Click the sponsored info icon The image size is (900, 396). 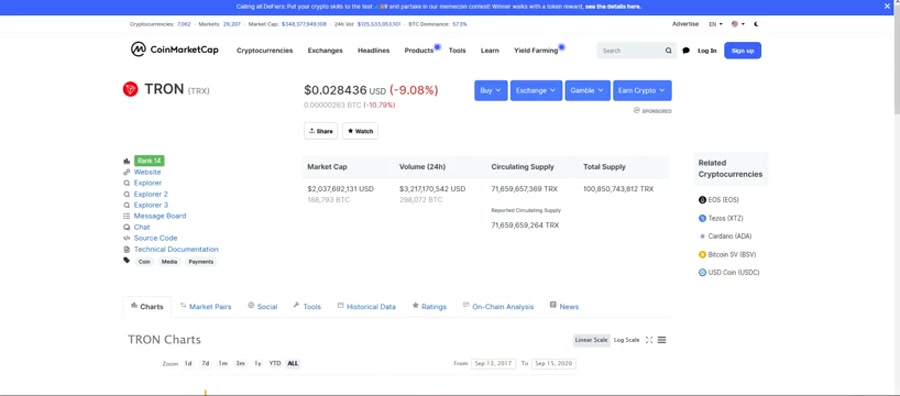point(637,110)
